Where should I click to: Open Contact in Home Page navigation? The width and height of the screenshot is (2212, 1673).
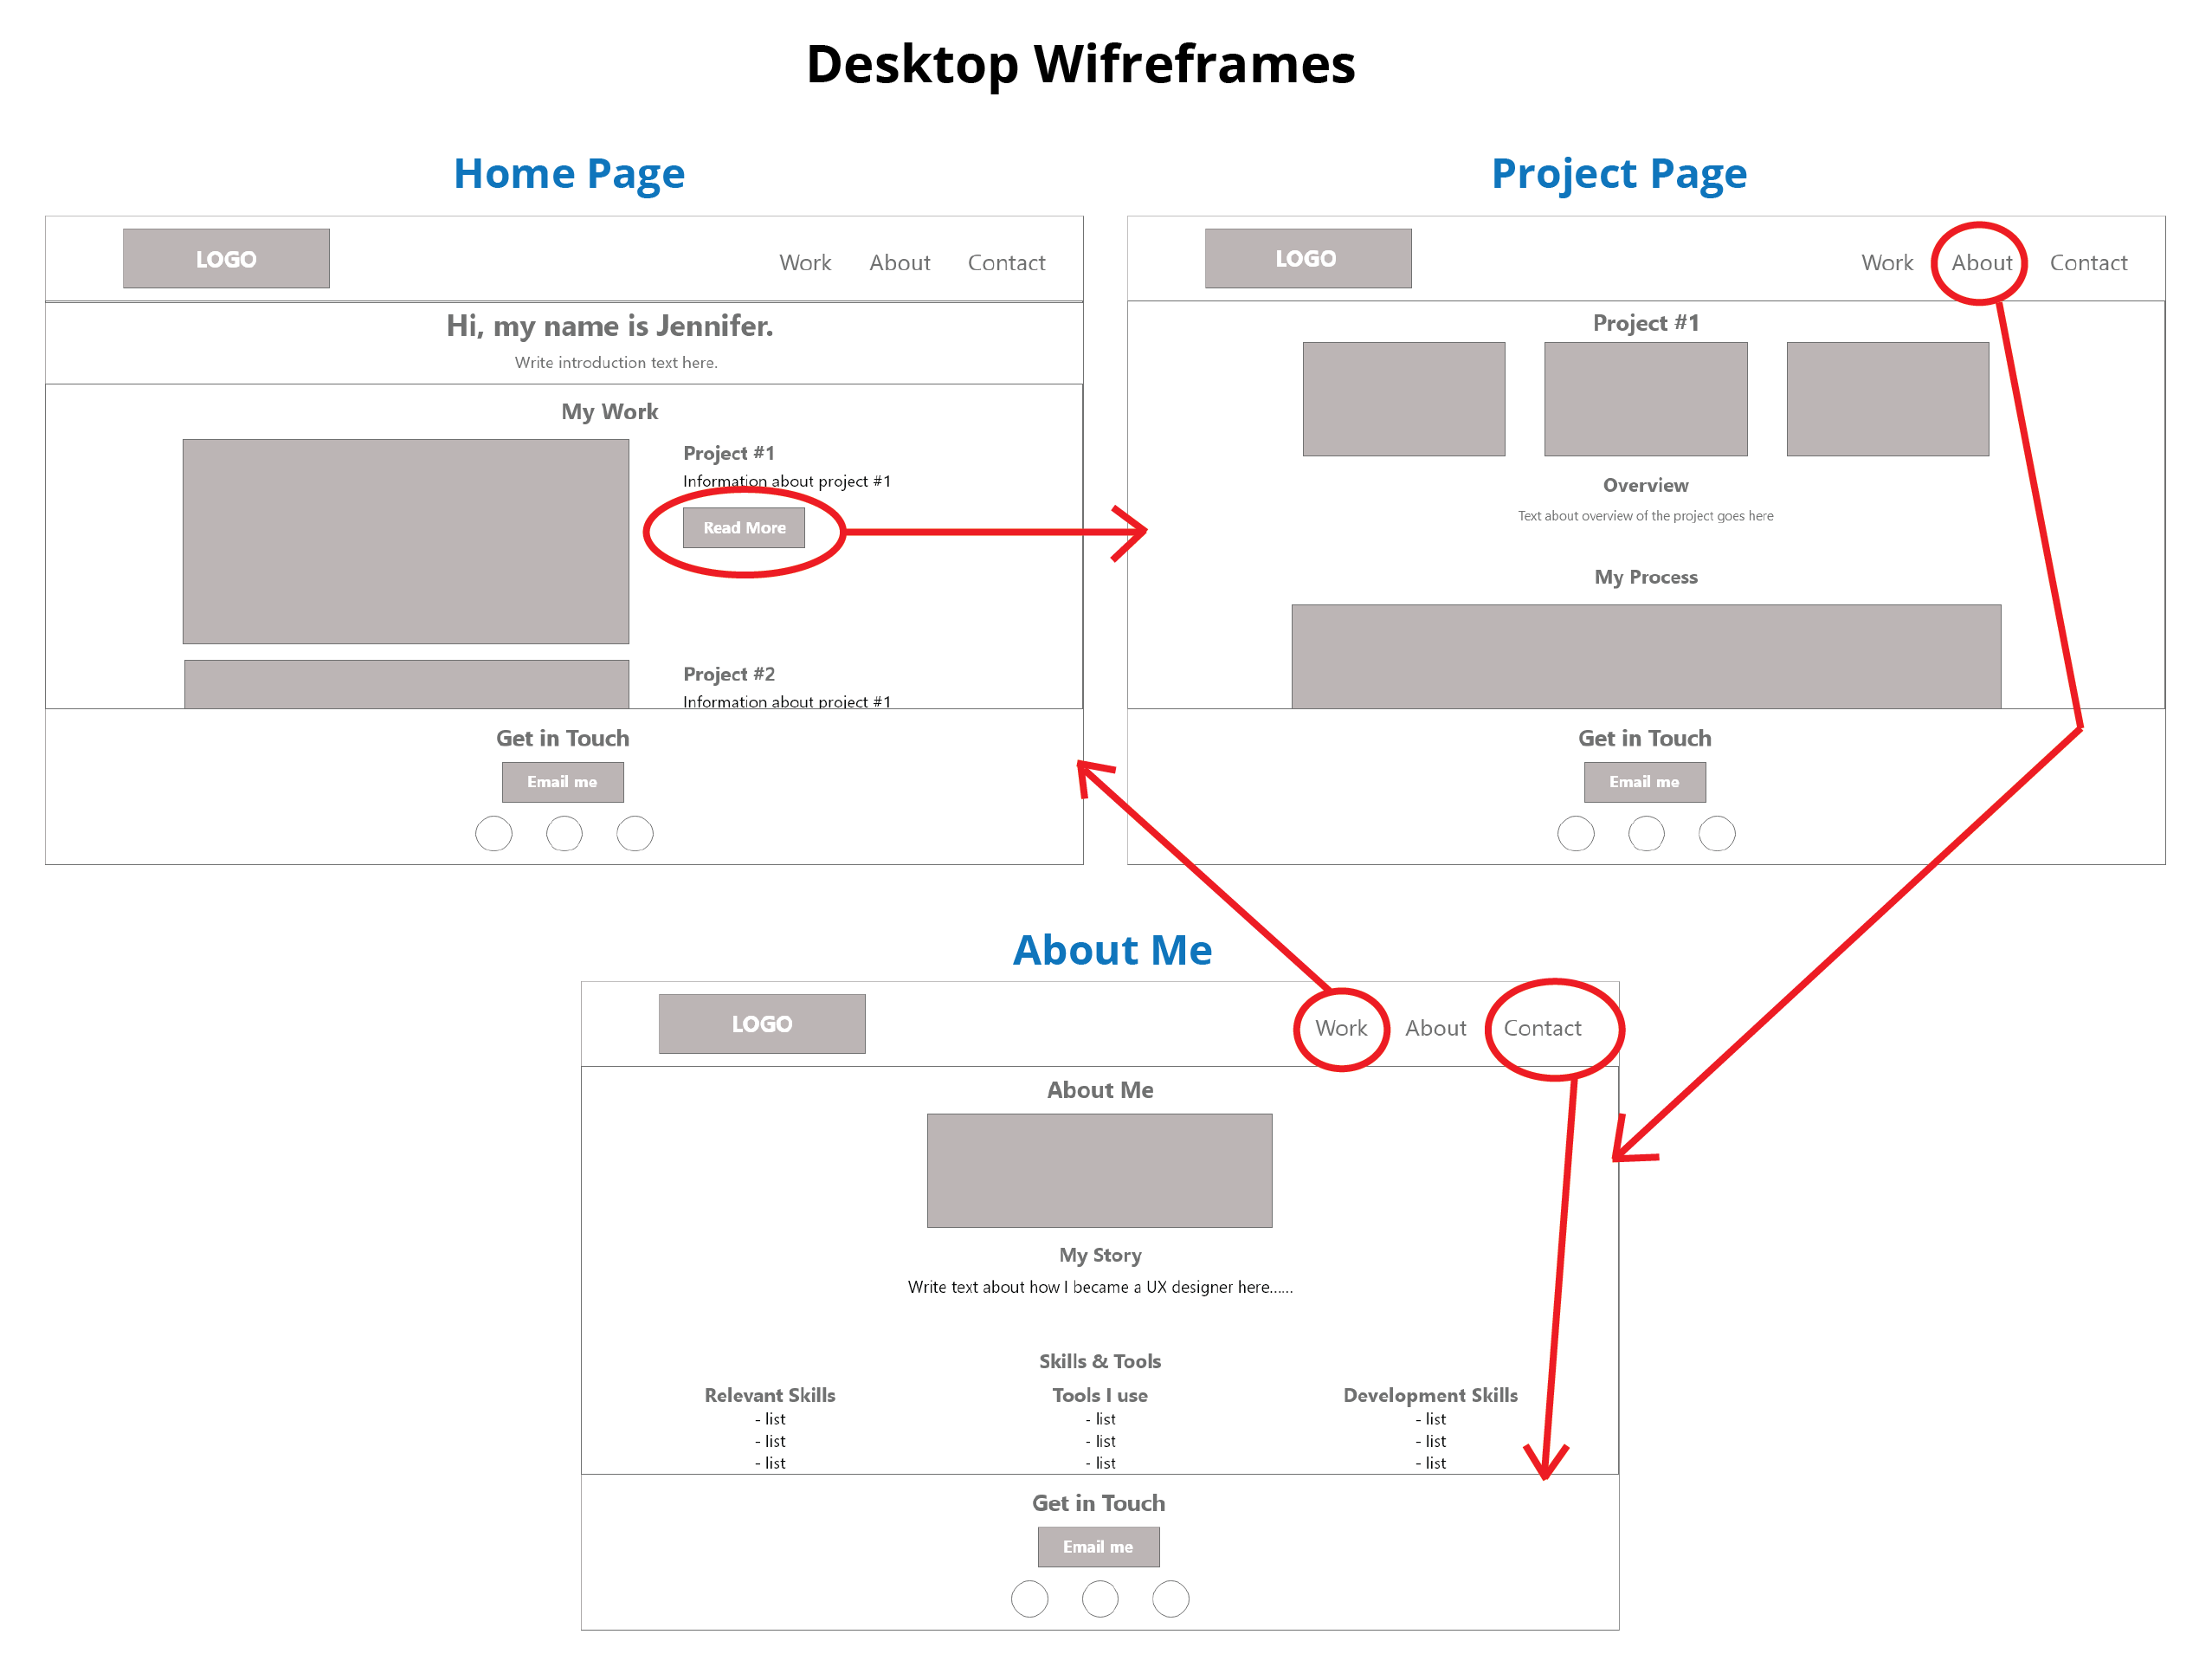tap(1006, 263)
